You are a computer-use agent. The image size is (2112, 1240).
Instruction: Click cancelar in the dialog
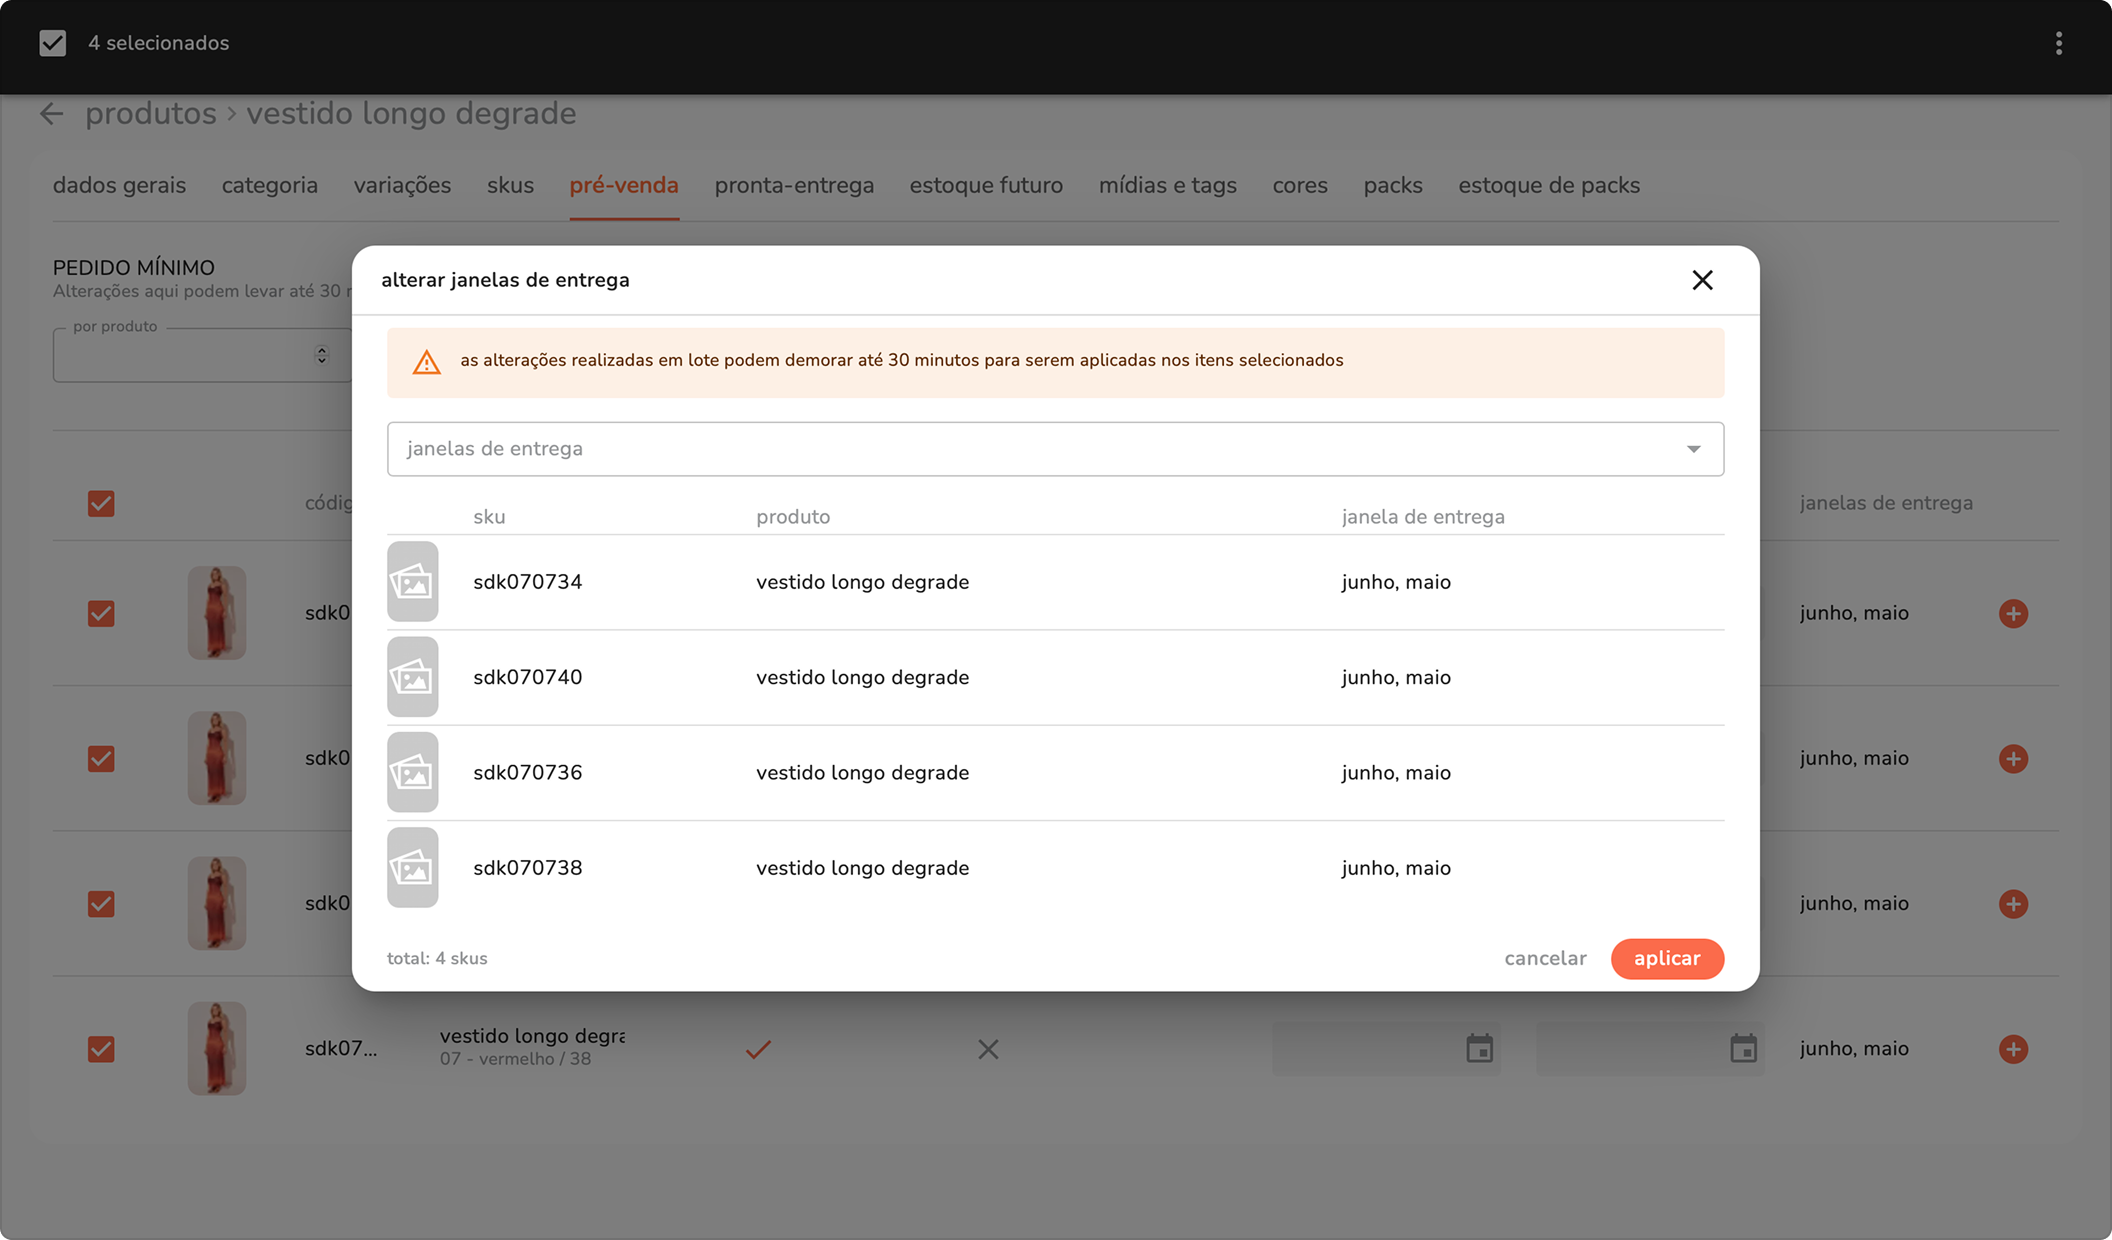(x=1545, y=958)
